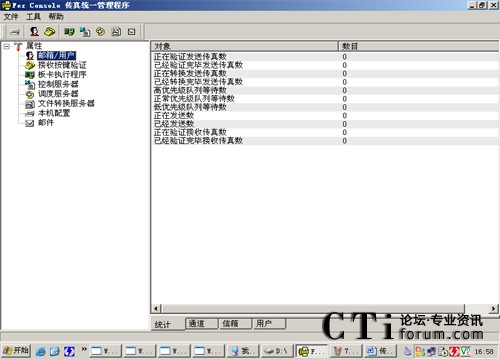Switch to the 通道 tab

[x=202, y=323]
